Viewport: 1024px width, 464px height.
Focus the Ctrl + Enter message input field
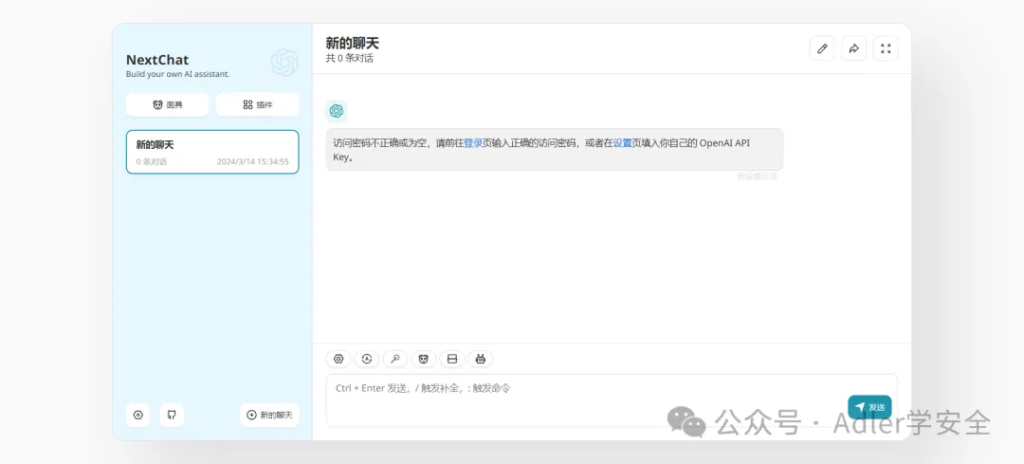point(612,400)
